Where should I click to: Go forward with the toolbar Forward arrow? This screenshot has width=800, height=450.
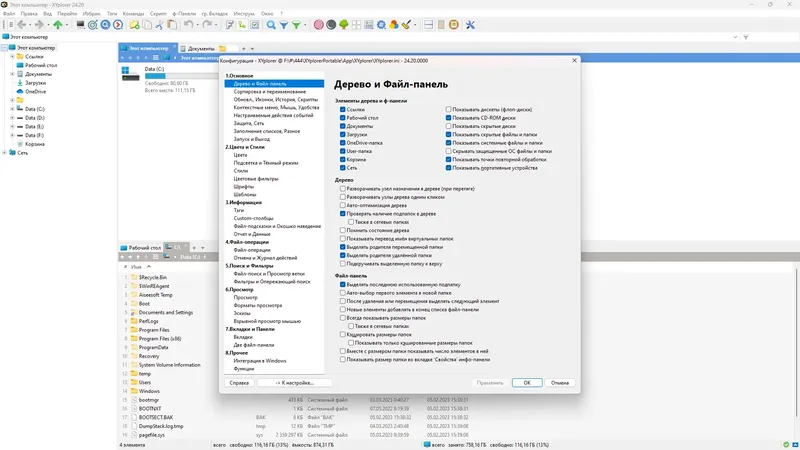pyautogui.click(x=39, y=24)
